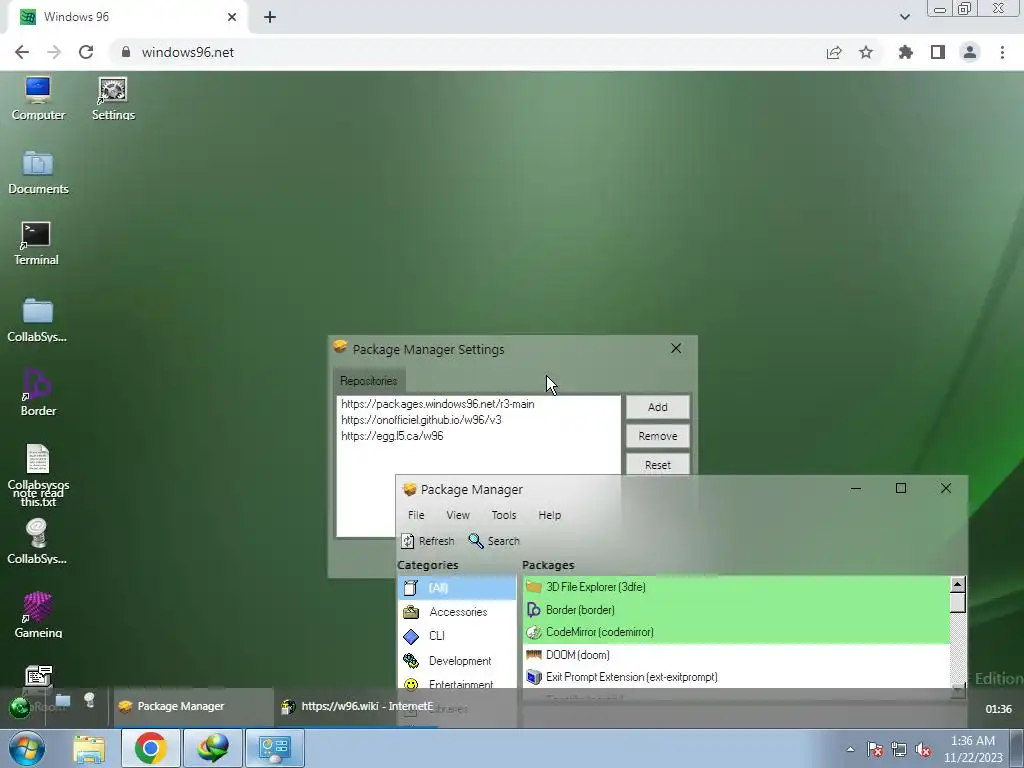Open the Help menu in Package Manager
Viewport: 1024px width, 768px height.
(549, 515)
